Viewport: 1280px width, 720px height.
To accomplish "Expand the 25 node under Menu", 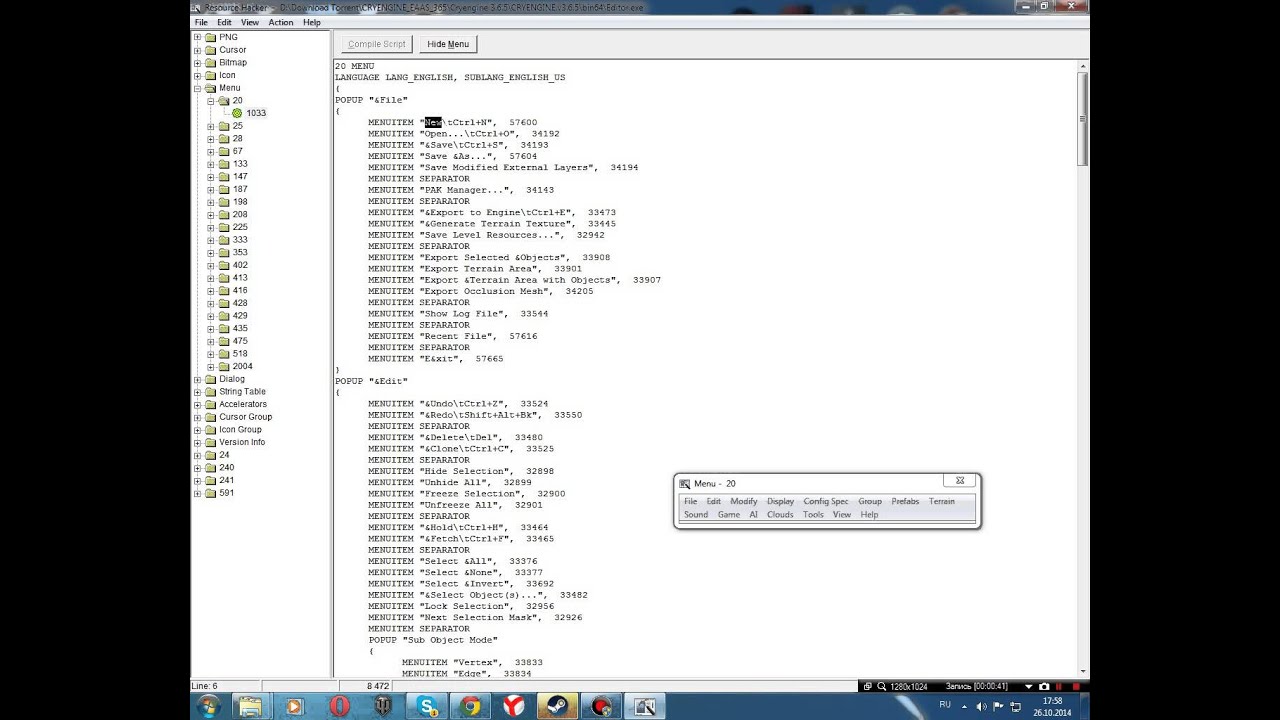I will [211, 126].
